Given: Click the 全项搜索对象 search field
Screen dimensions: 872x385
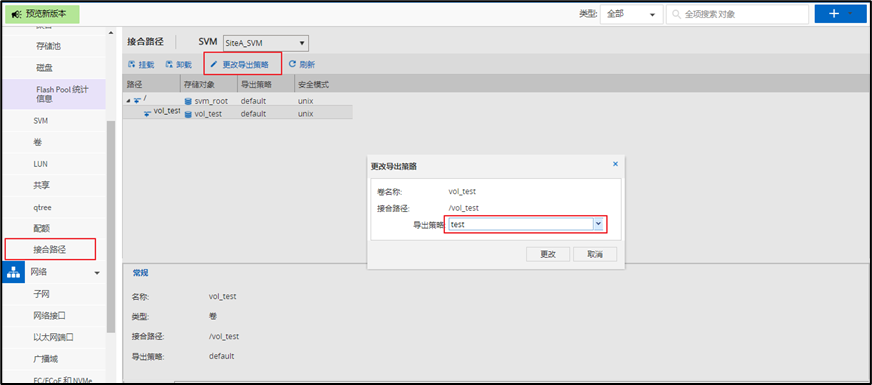Looking at the screenshot, I should coord(737,14).
